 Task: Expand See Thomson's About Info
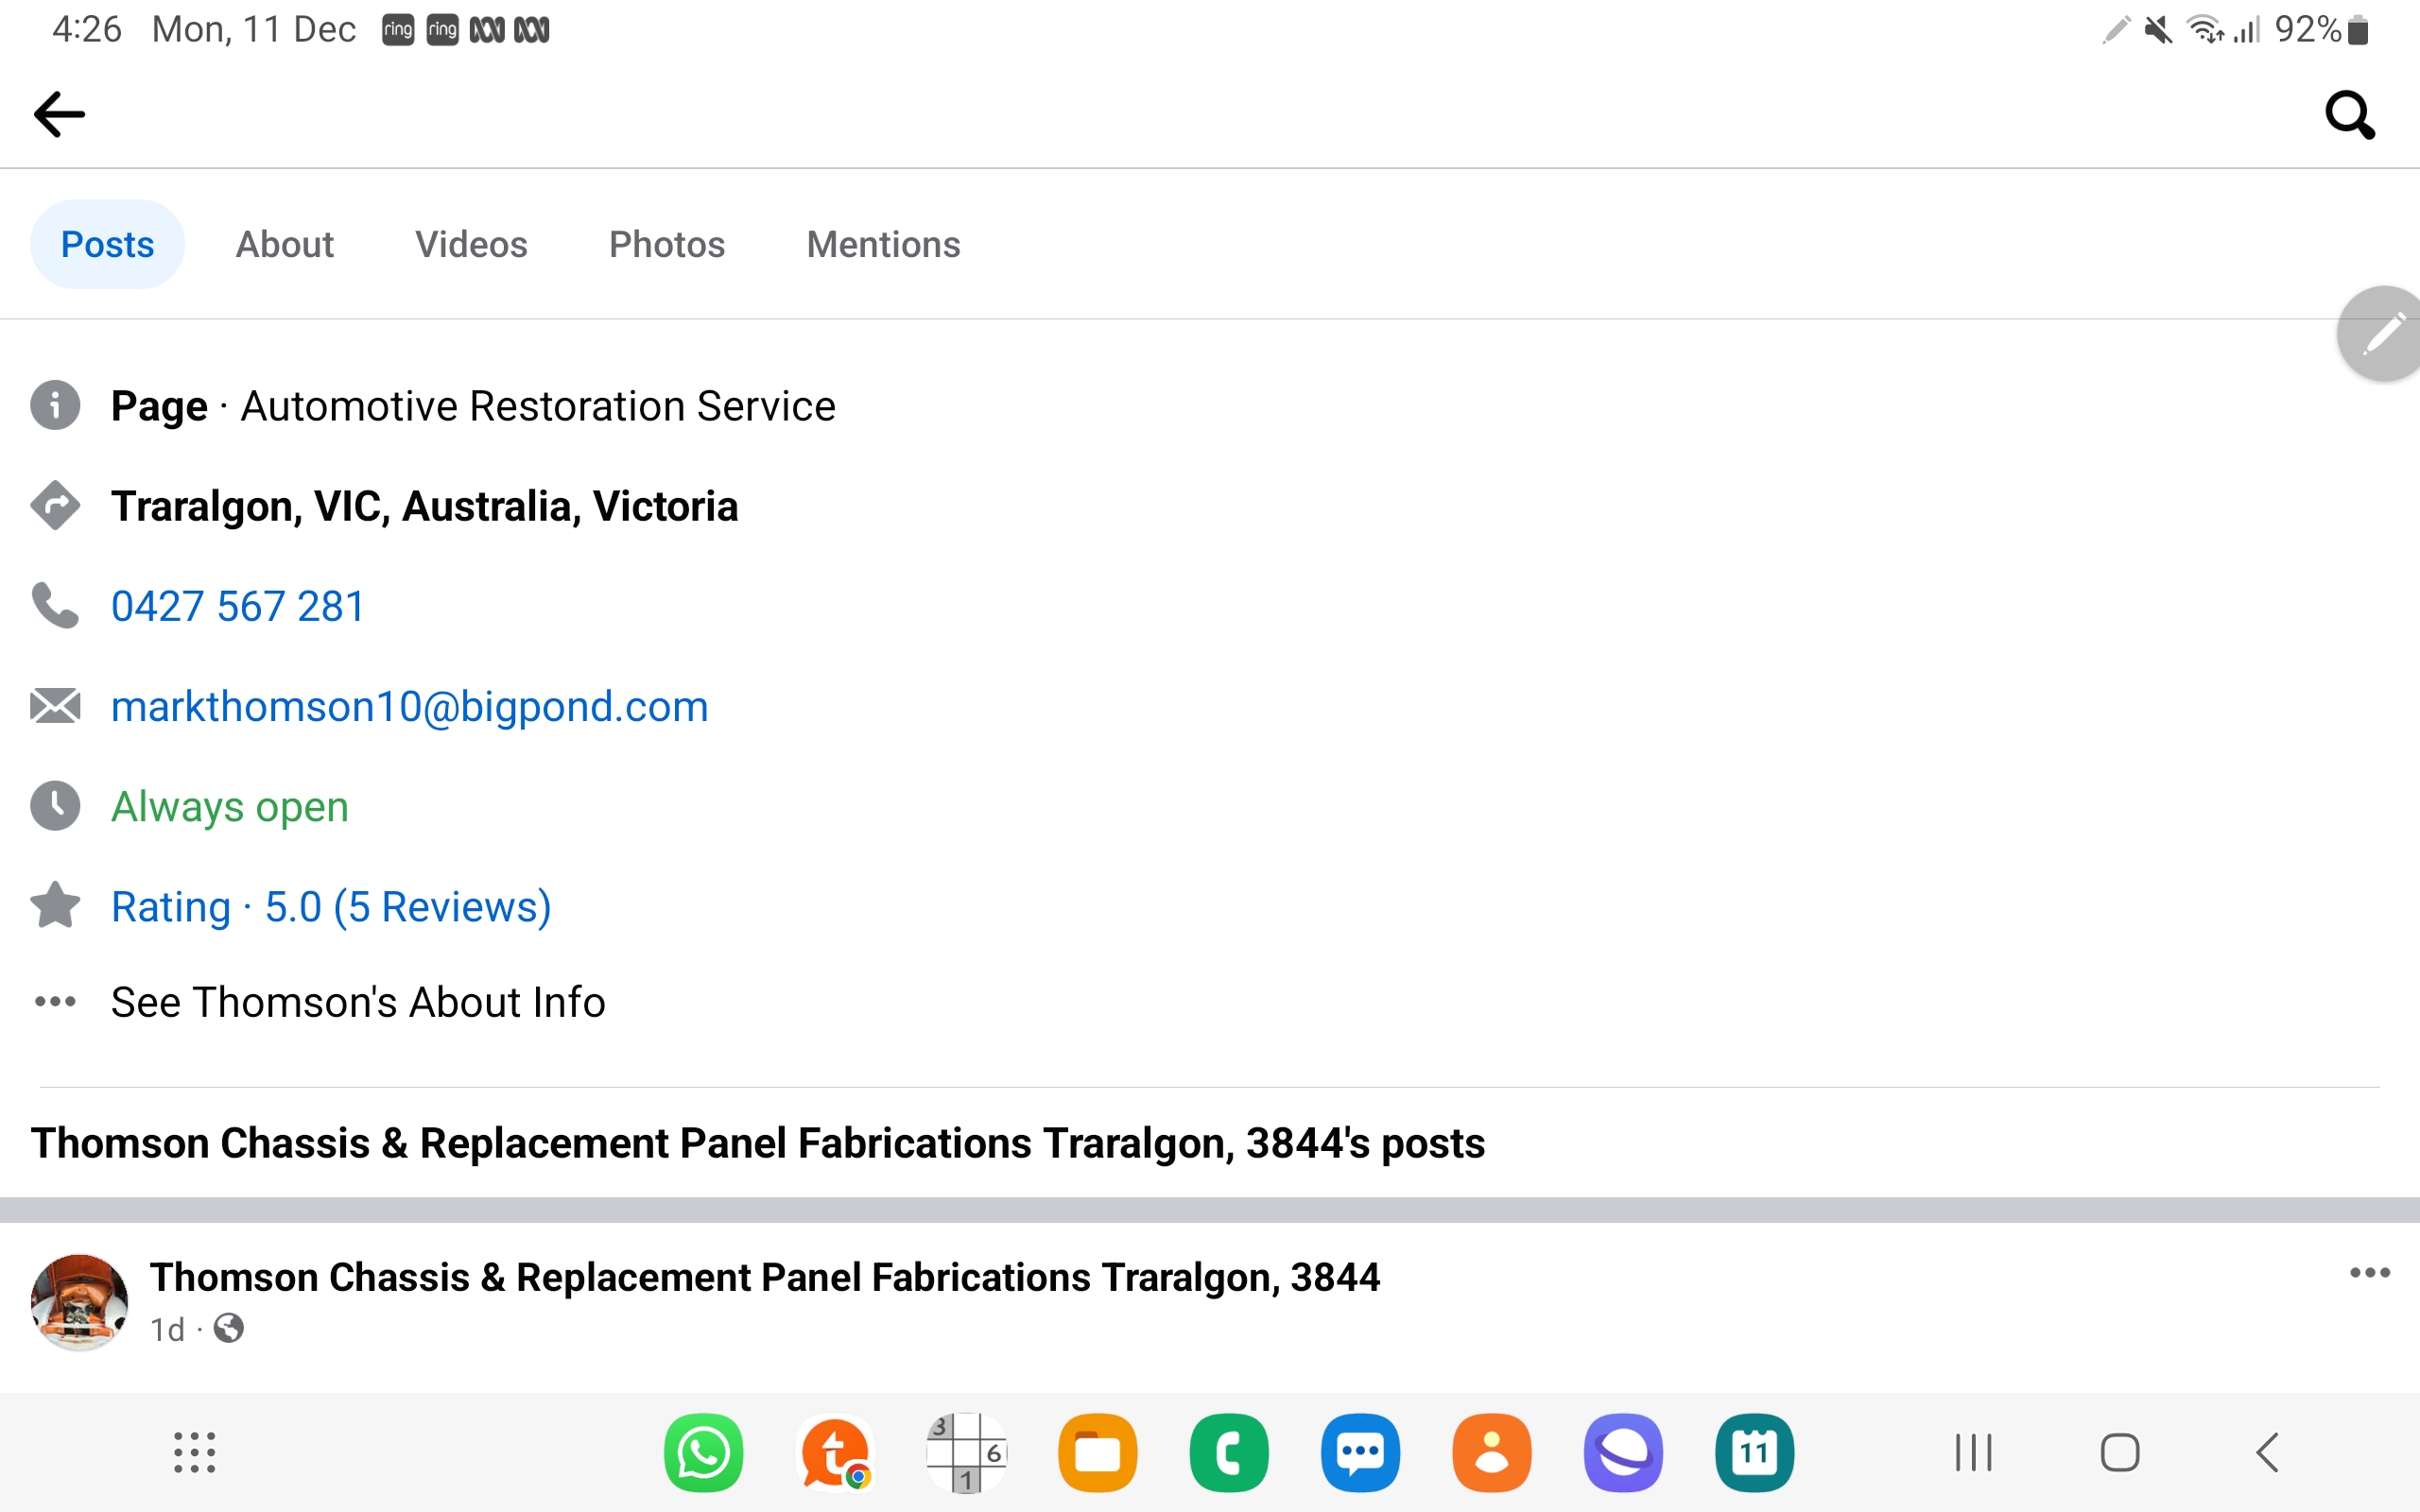pyautogui.click(x=358, y=1002)
